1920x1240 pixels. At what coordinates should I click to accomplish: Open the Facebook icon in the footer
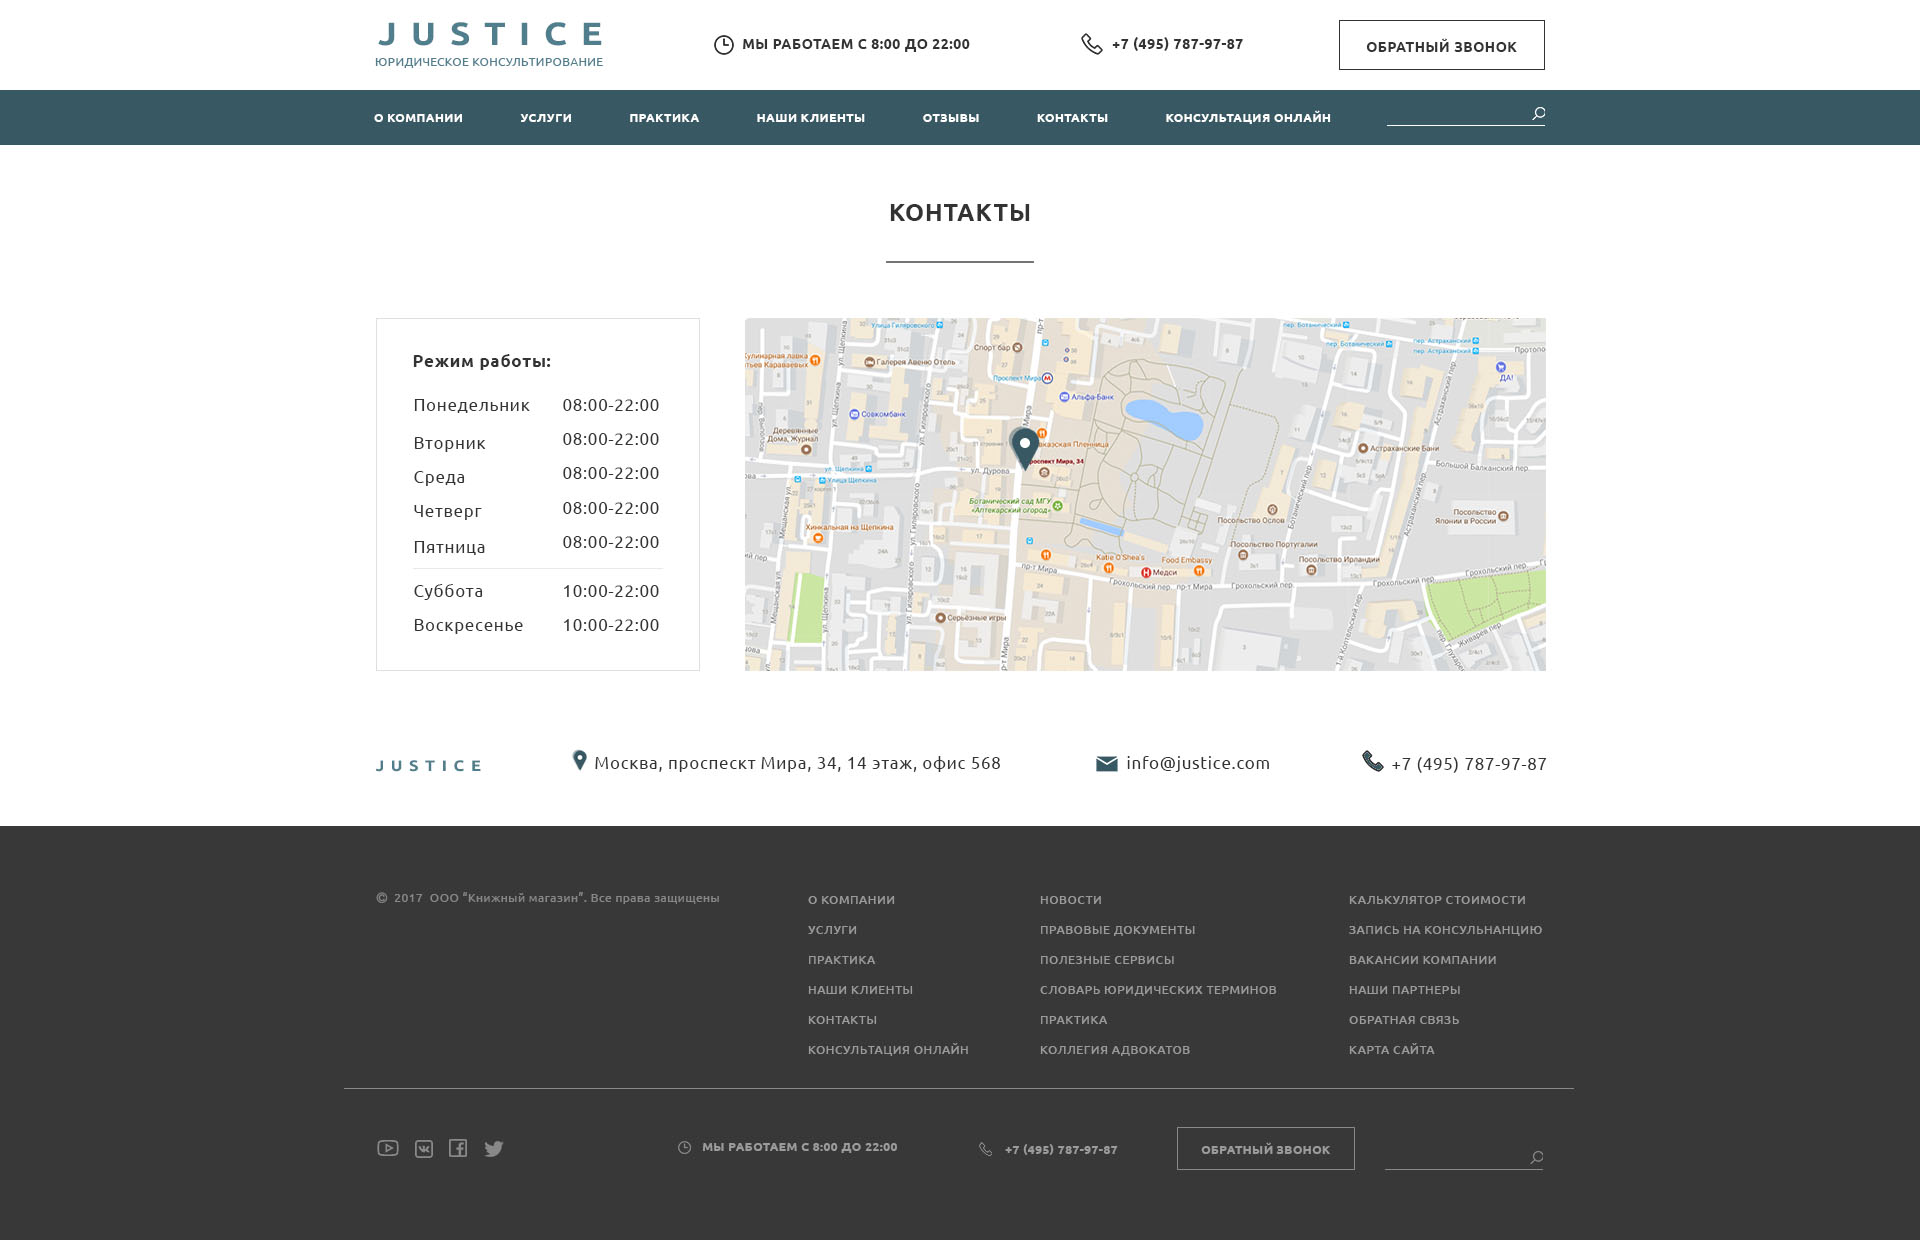tap(458, 1148)
